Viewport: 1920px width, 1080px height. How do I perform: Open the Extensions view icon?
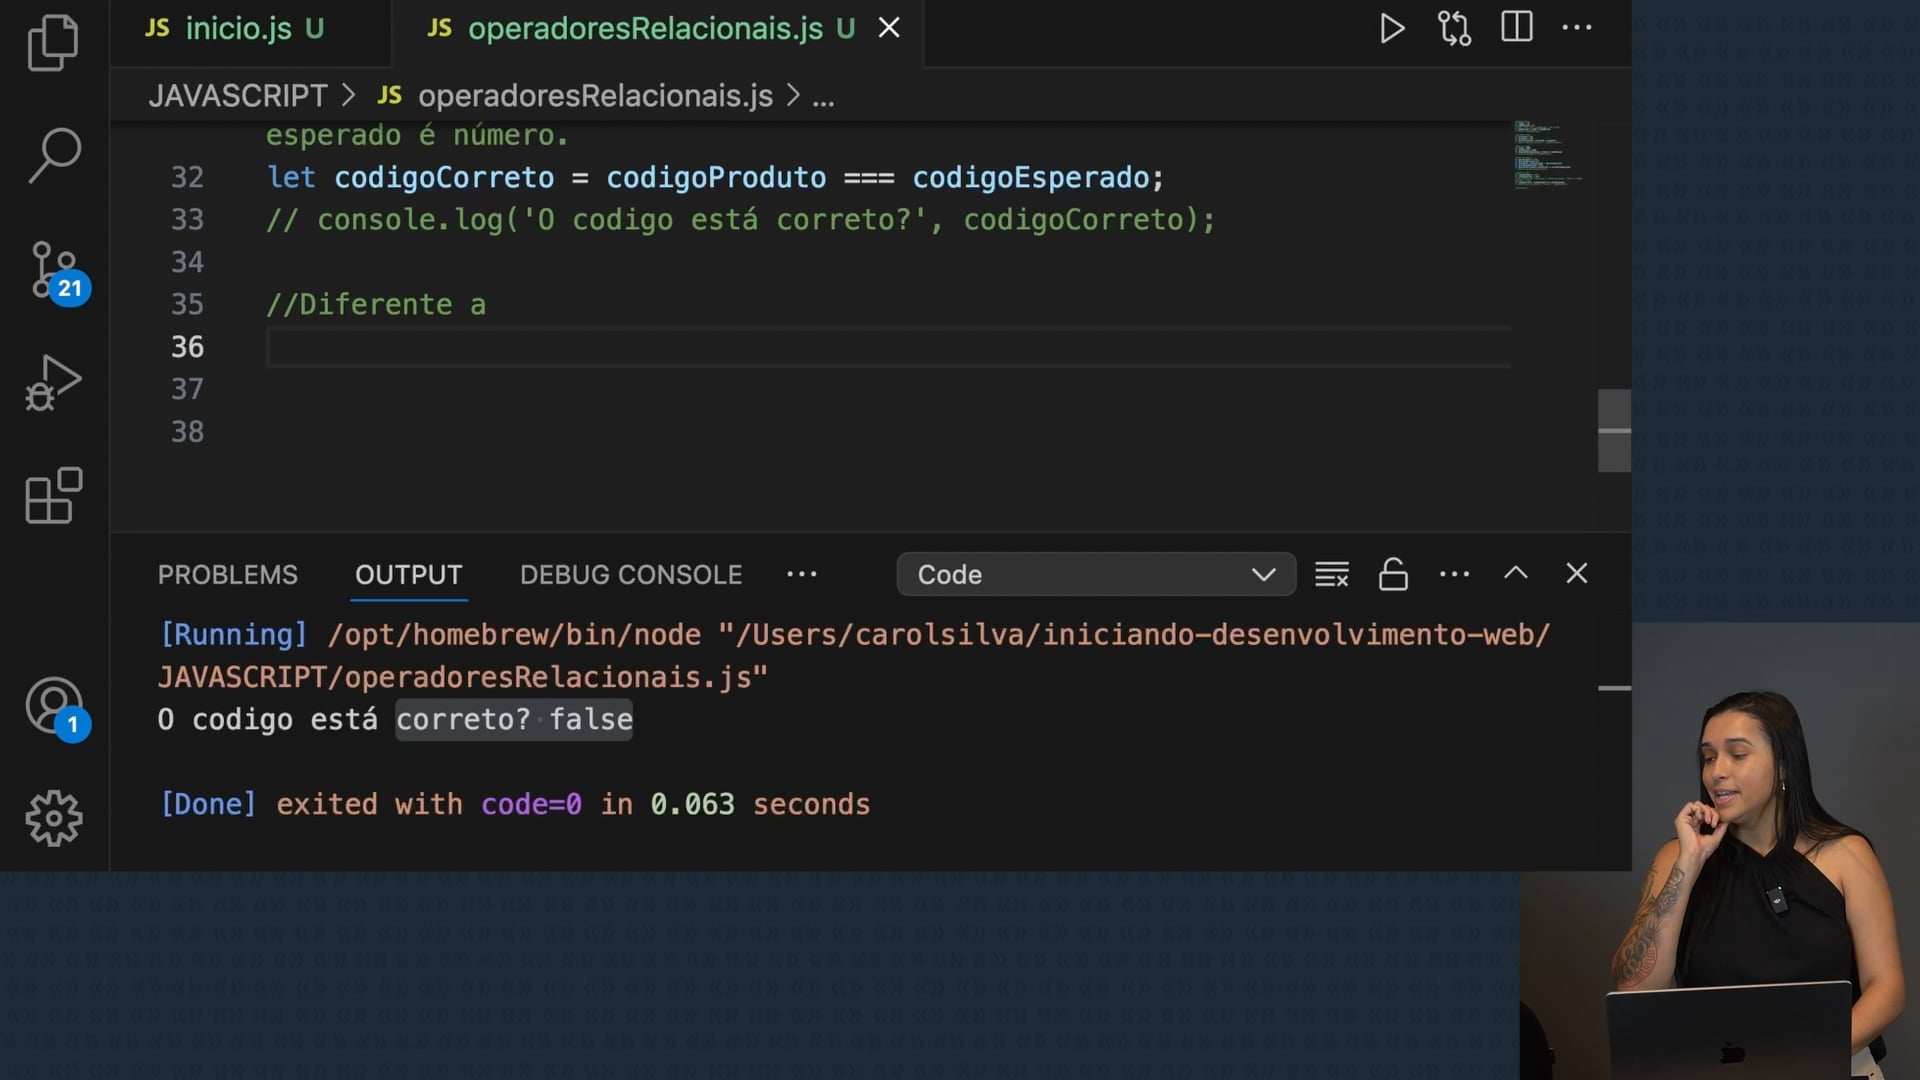53,496
